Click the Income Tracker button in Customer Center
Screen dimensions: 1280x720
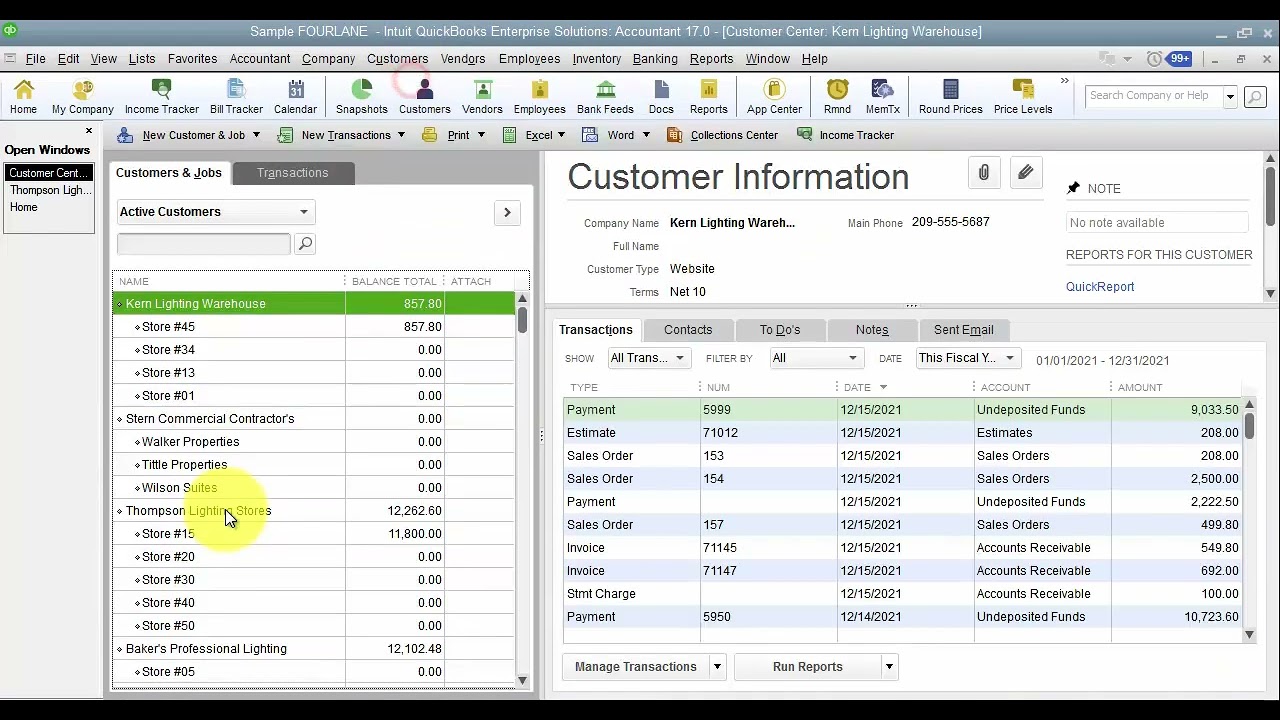click(845, 135)
